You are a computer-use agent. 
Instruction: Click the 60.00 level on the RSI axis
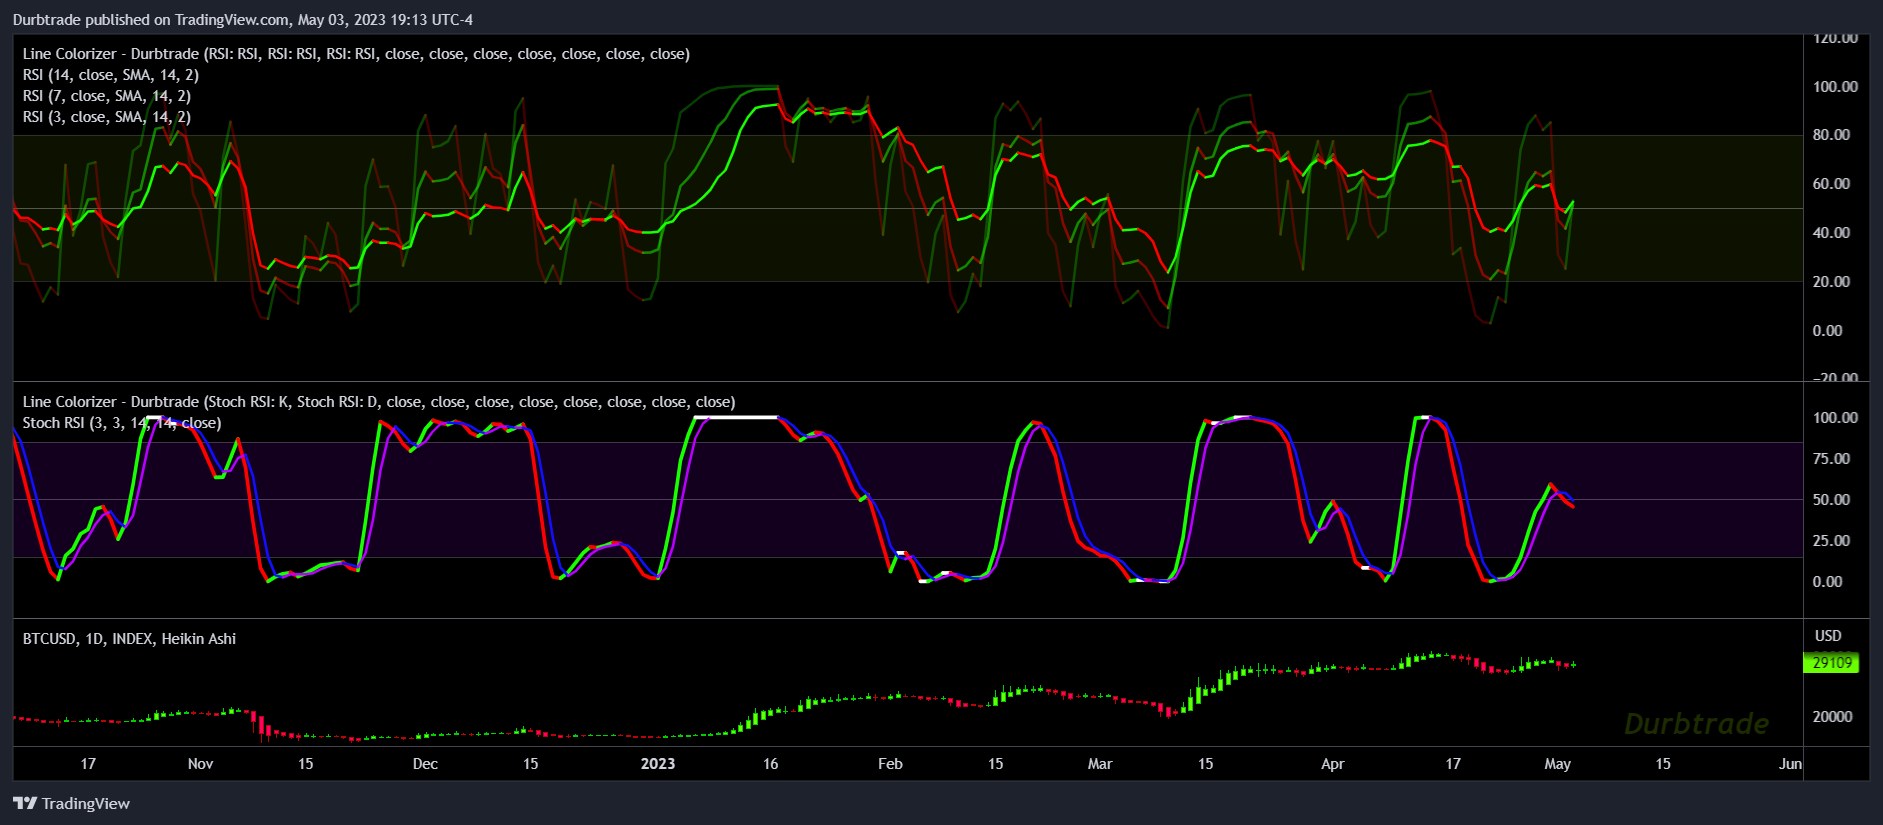tap(1831, 184)
